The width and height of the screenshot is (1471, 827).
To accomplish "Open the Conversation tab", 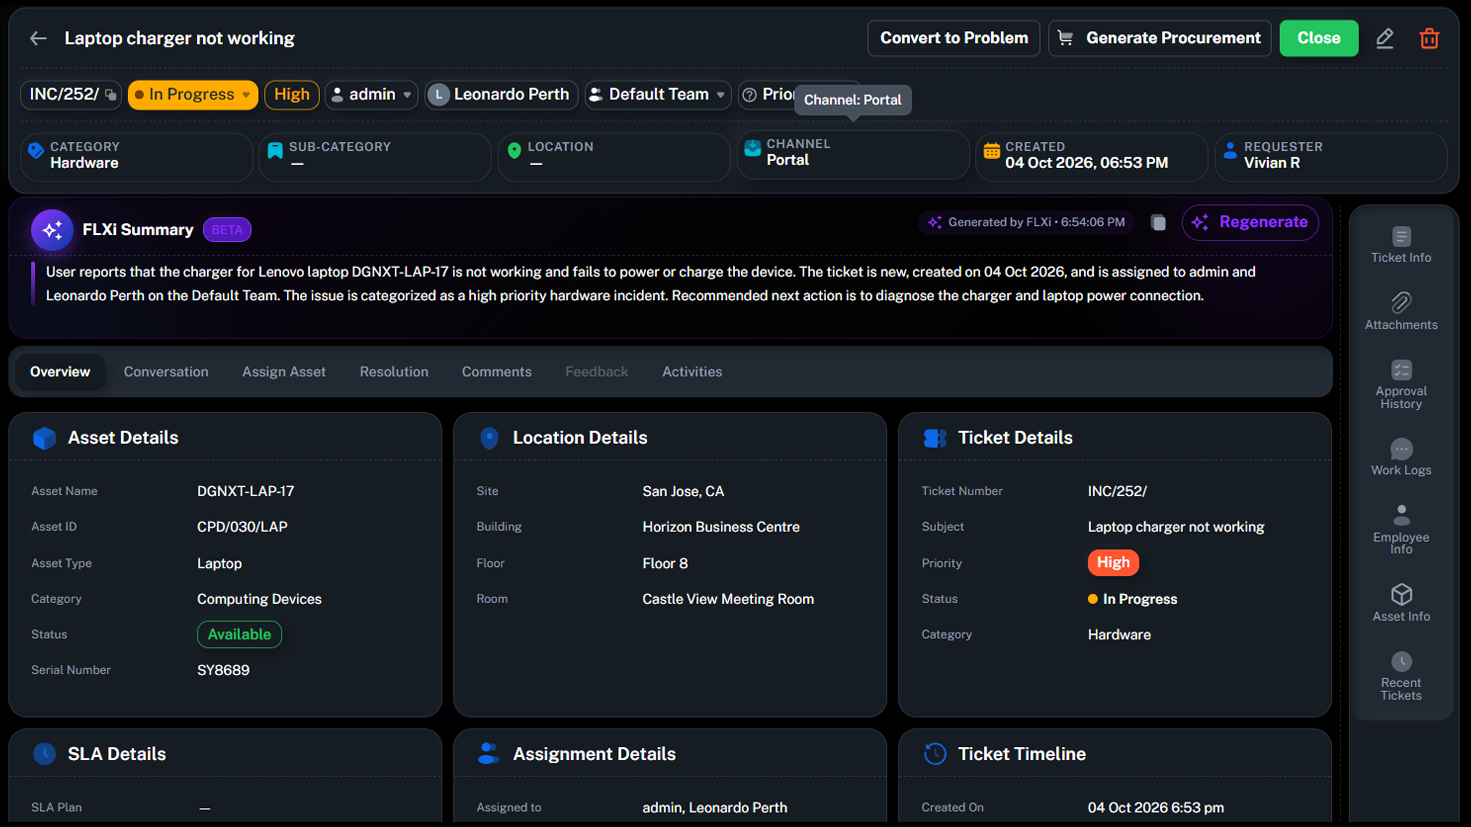I will click(x=166, y=372).
